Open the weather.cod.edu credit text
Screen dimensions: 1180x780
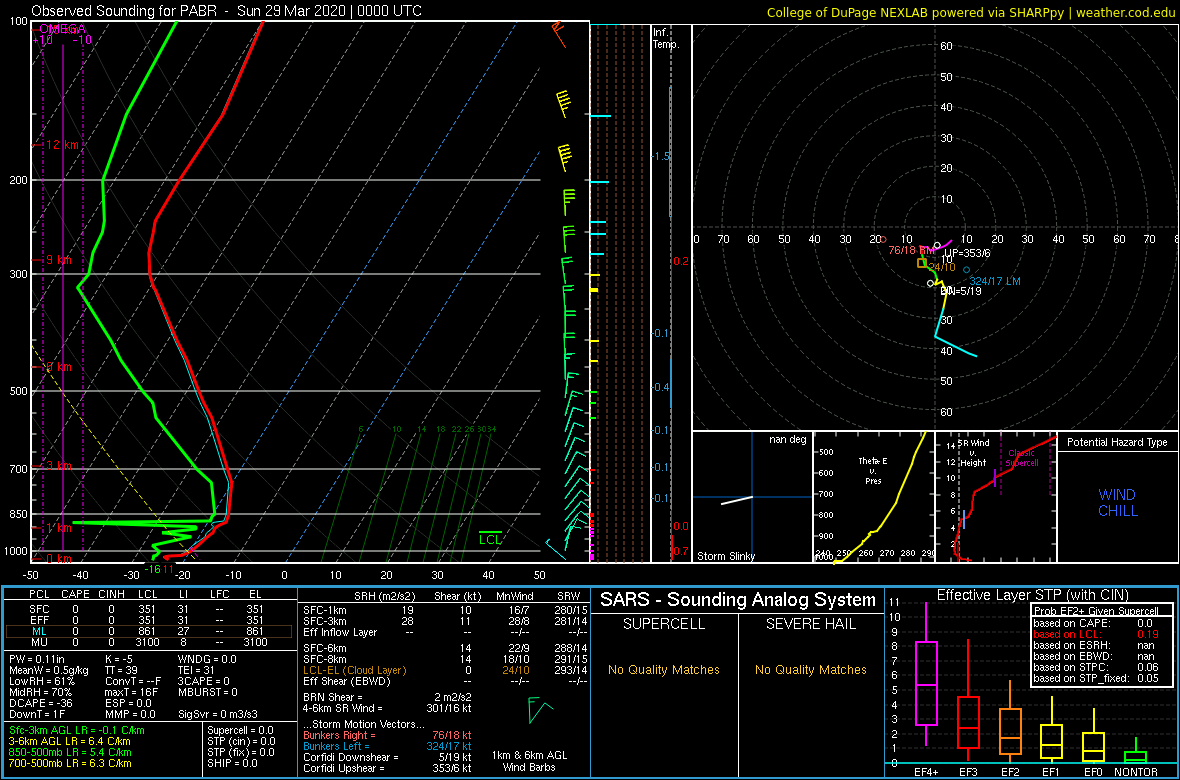1127,12
